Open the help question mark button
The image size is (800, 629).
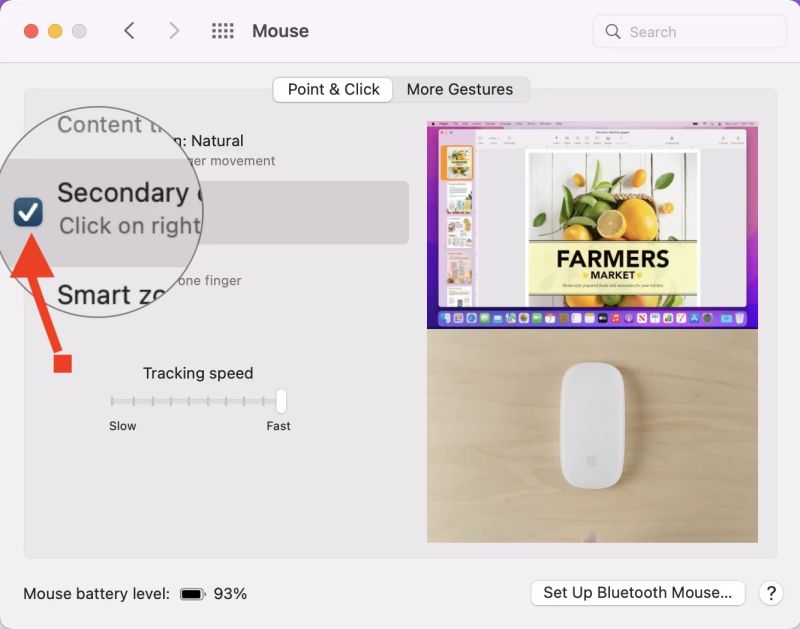771,592
